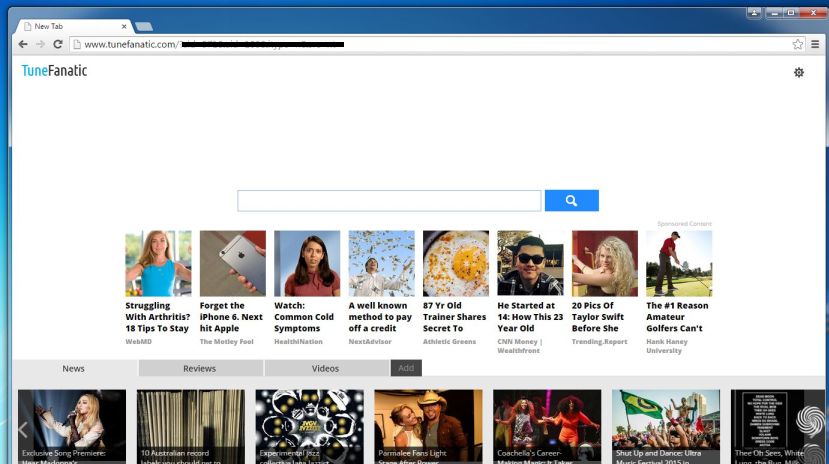829x464 pixels.
Task: Click the Chrome user profile icon
Action: click(x=754, y=12)
